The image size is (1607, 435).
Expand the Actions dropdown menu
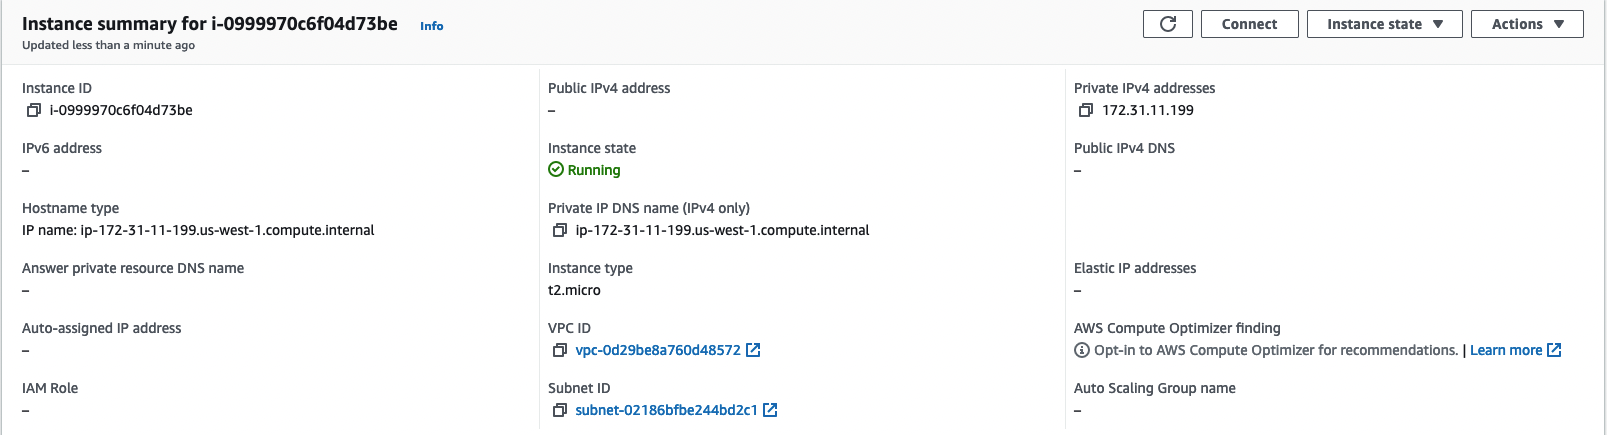(x=1527, y=24)
